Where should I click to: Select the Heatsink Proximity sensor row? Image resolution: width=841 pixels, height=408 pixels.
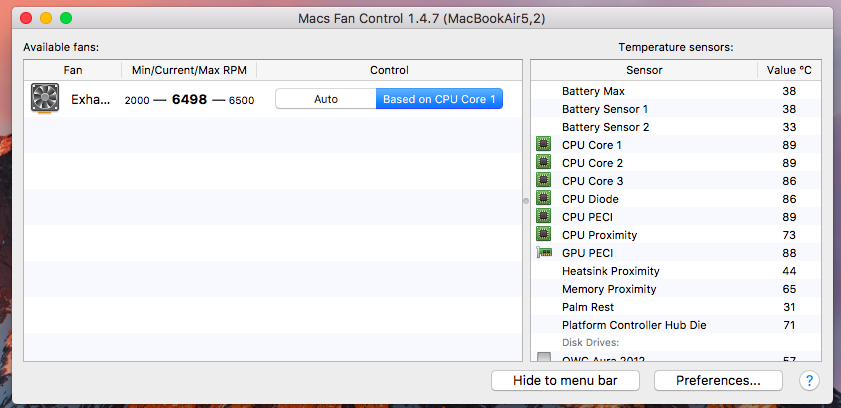point(676,271)
